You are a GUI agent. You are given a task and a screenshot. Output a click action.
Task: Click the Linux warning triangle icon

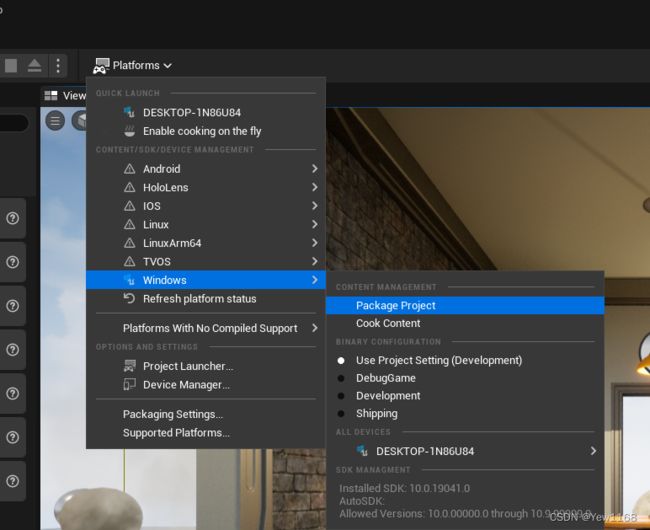(130, 224)
